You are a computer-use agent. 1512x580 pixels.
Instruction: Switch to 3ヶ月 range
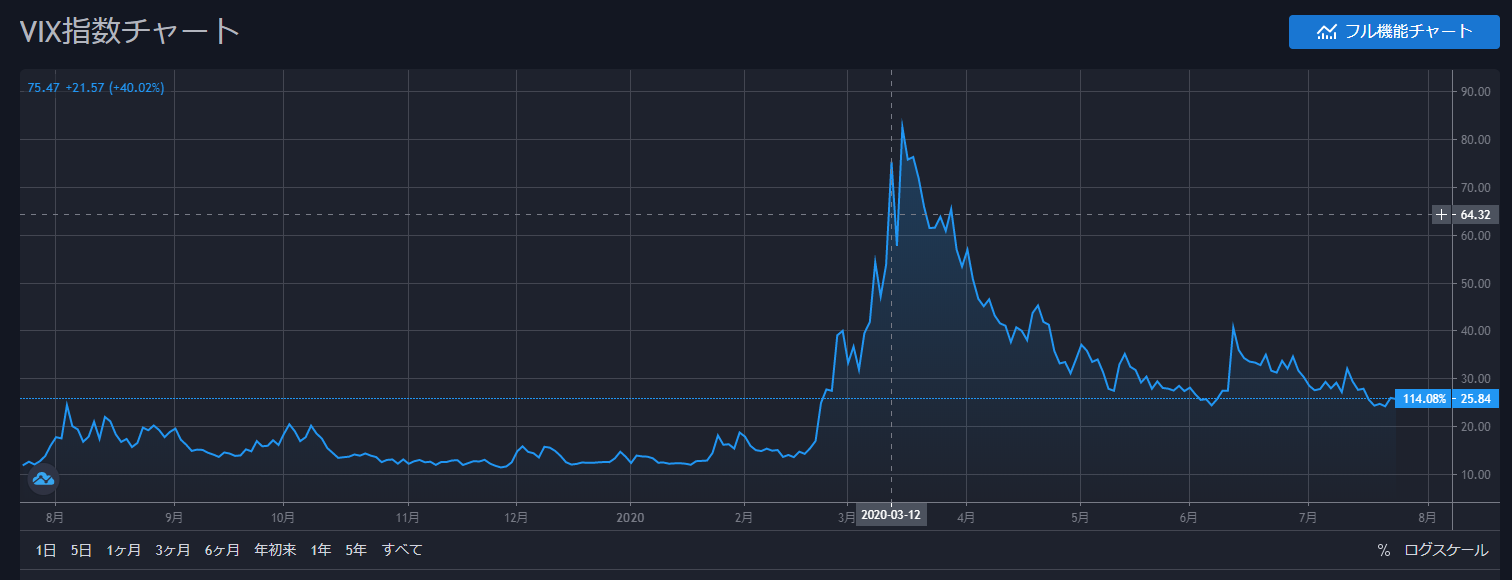click(x=173, y=550)
